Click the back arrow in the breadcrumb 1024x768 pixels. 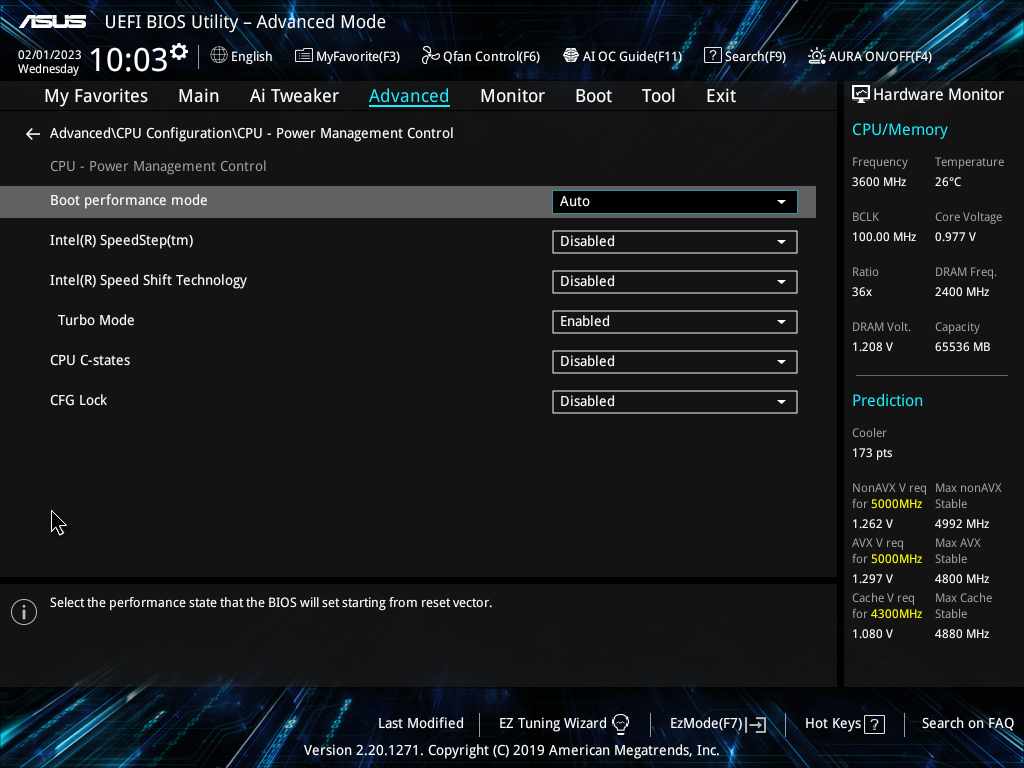point(33,134)
